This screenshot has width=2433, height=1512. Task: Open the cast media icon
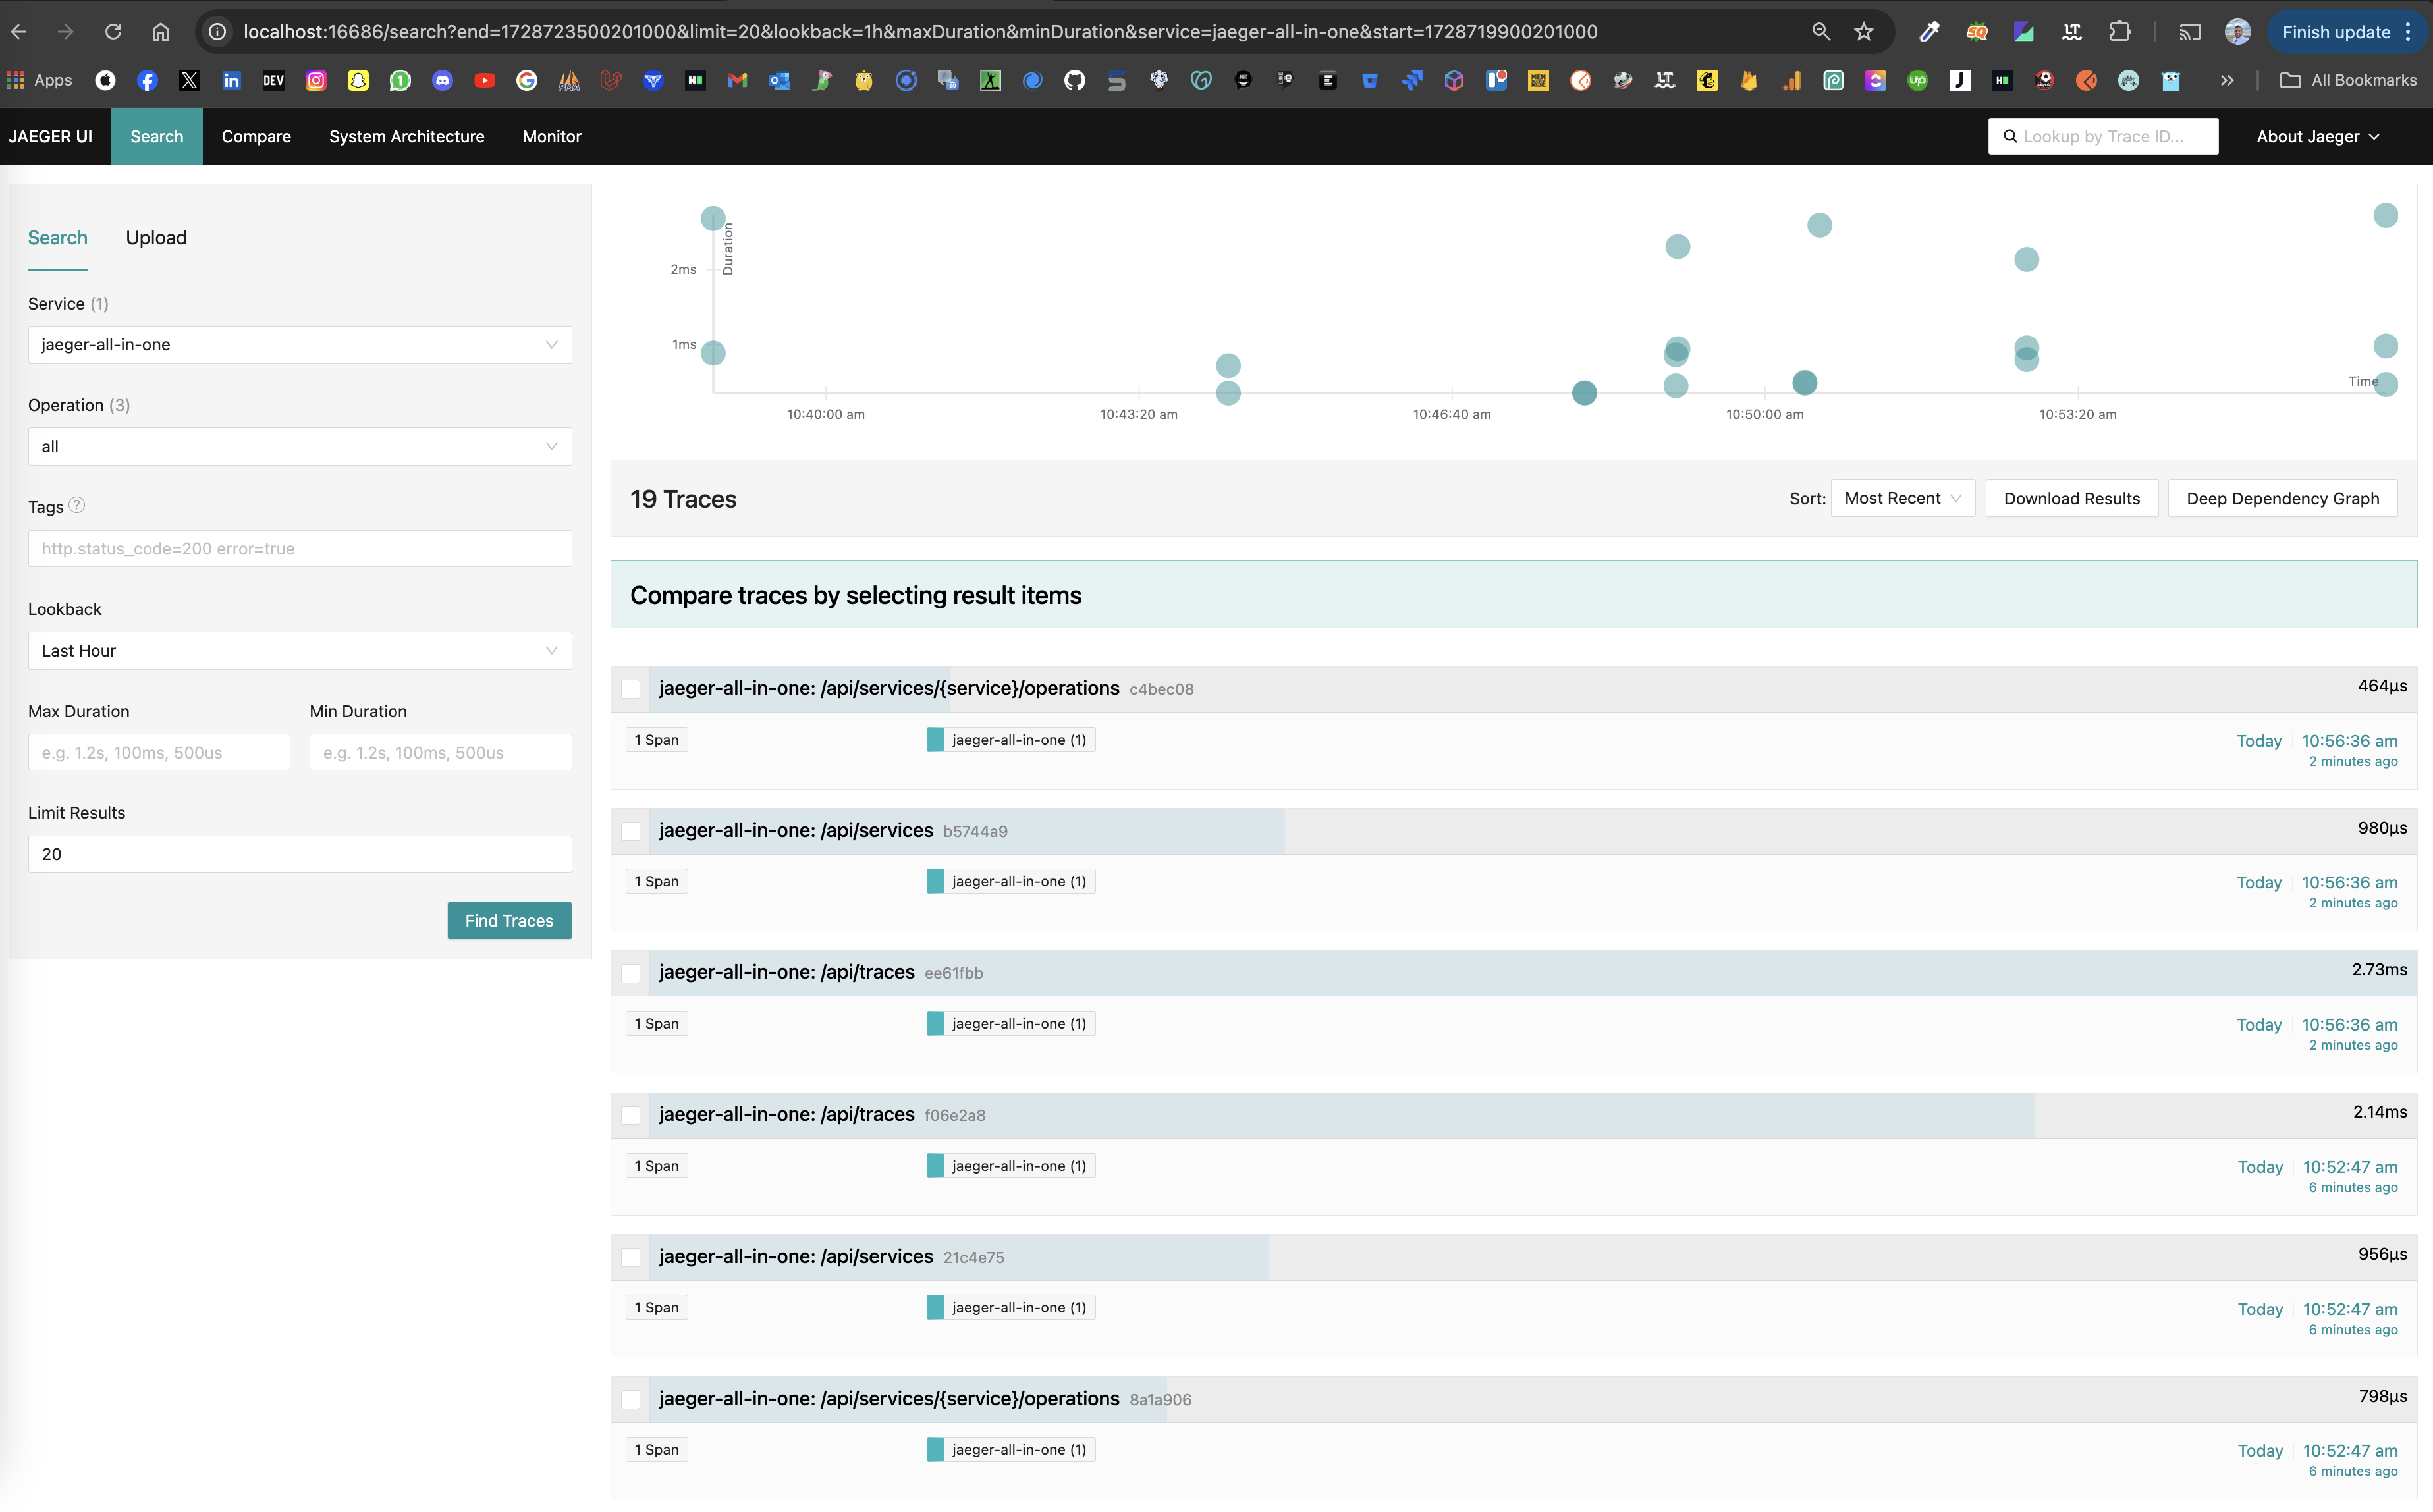click(2190, 32)
